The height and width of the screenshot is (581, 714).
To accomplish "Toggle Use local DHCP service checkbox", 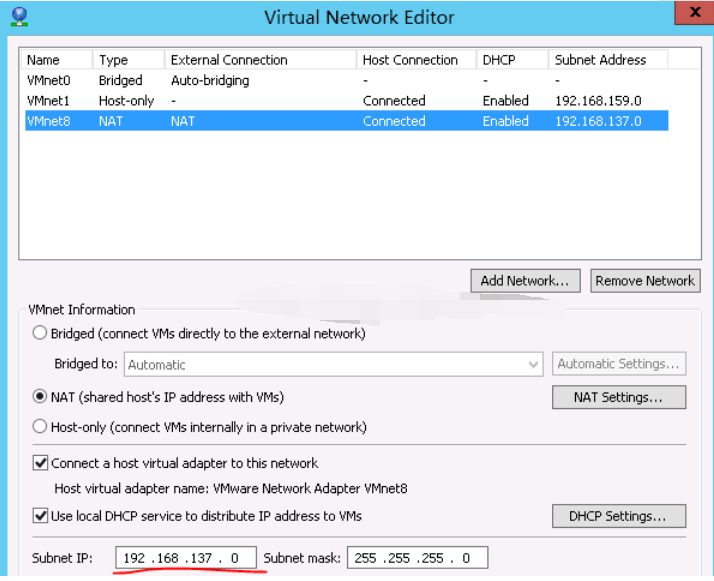I will 41,516.
